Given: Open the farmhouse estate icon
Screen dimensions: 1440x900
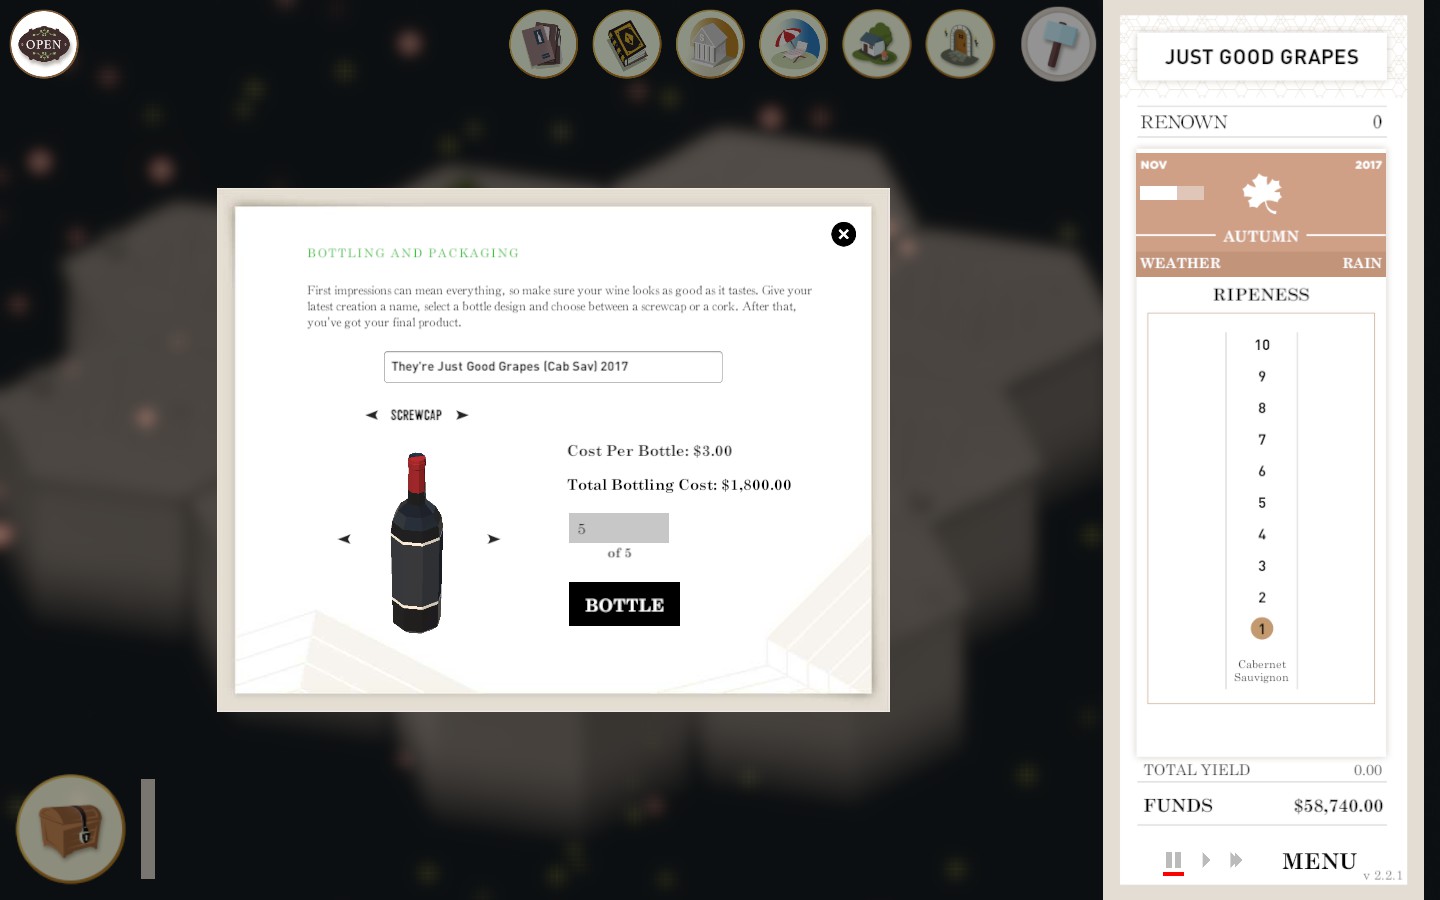Looking at the screenshot, I should click(x=877, y=44).
